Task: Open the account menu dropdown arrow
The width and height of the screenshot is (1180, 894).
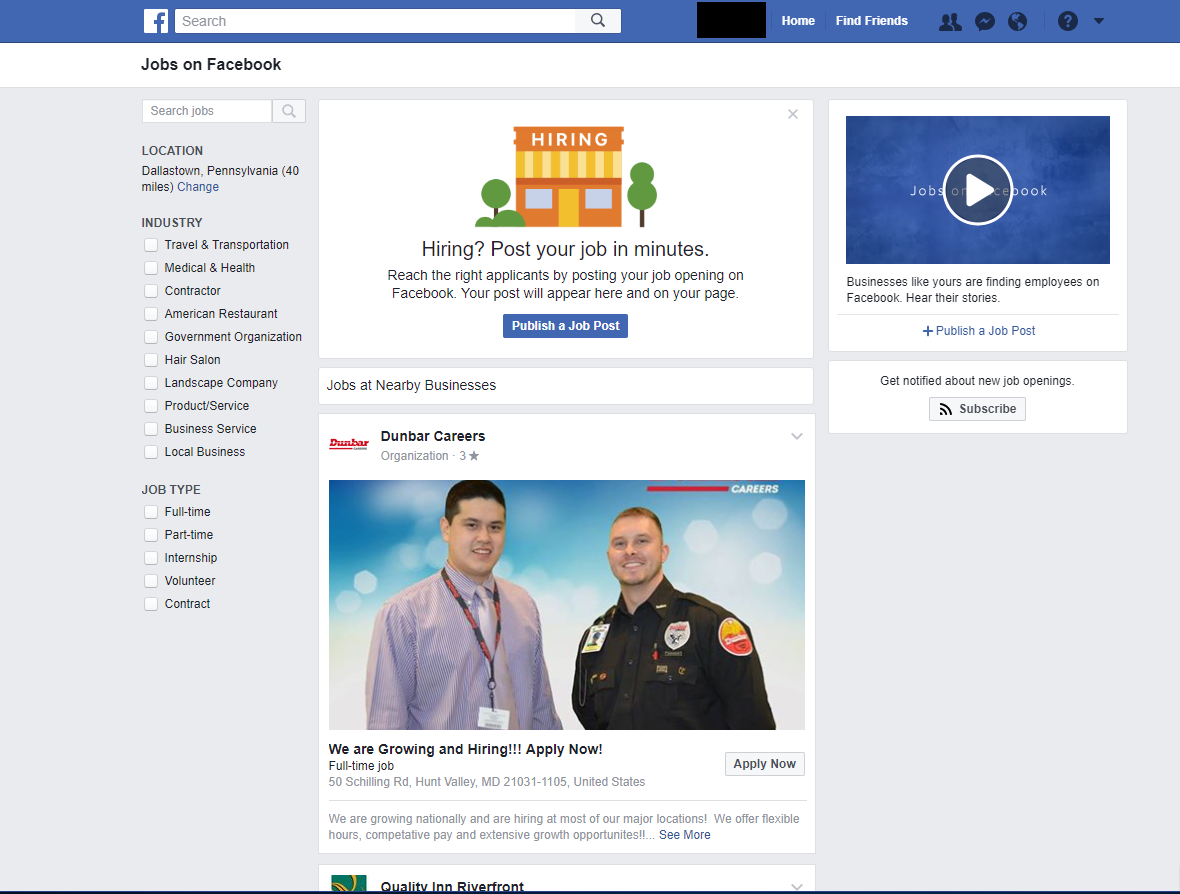Action: [x=1099, y=21]
